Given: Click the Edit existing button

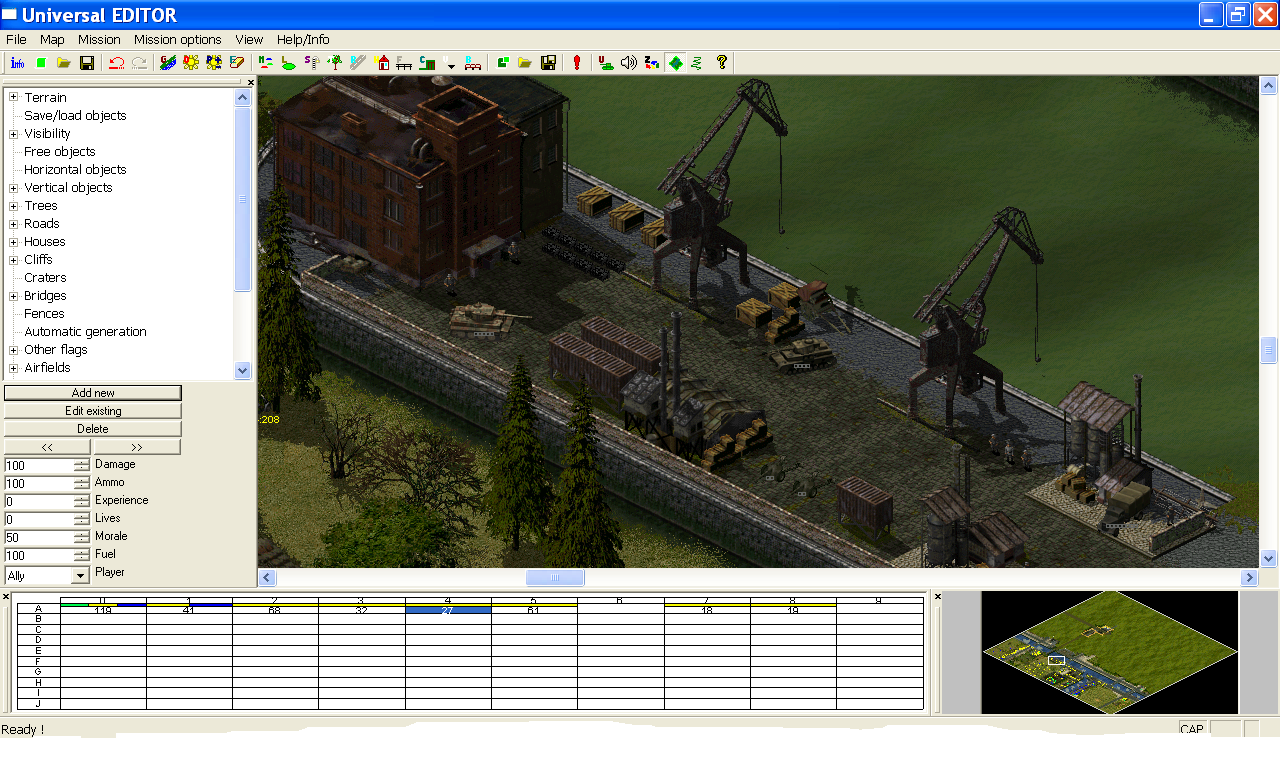Looking at the screenshot, I should [93, 411].
